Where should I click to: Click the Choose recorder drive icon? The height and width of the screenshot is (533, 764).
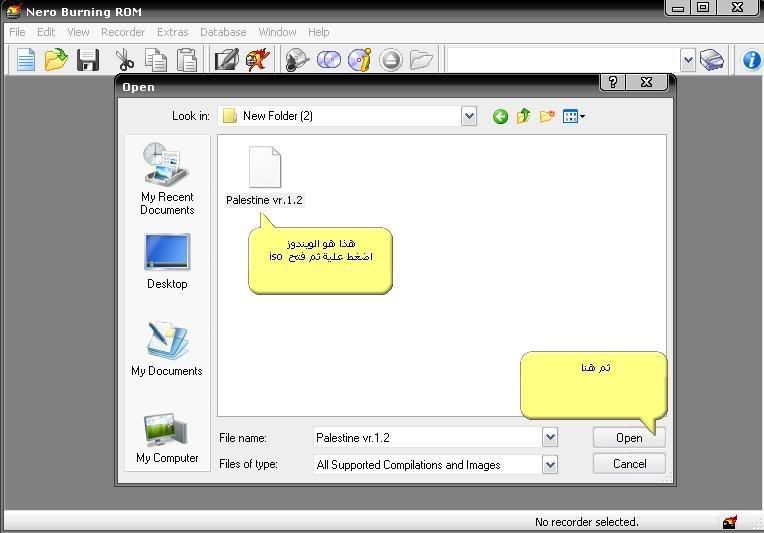[x=712, y=60]
